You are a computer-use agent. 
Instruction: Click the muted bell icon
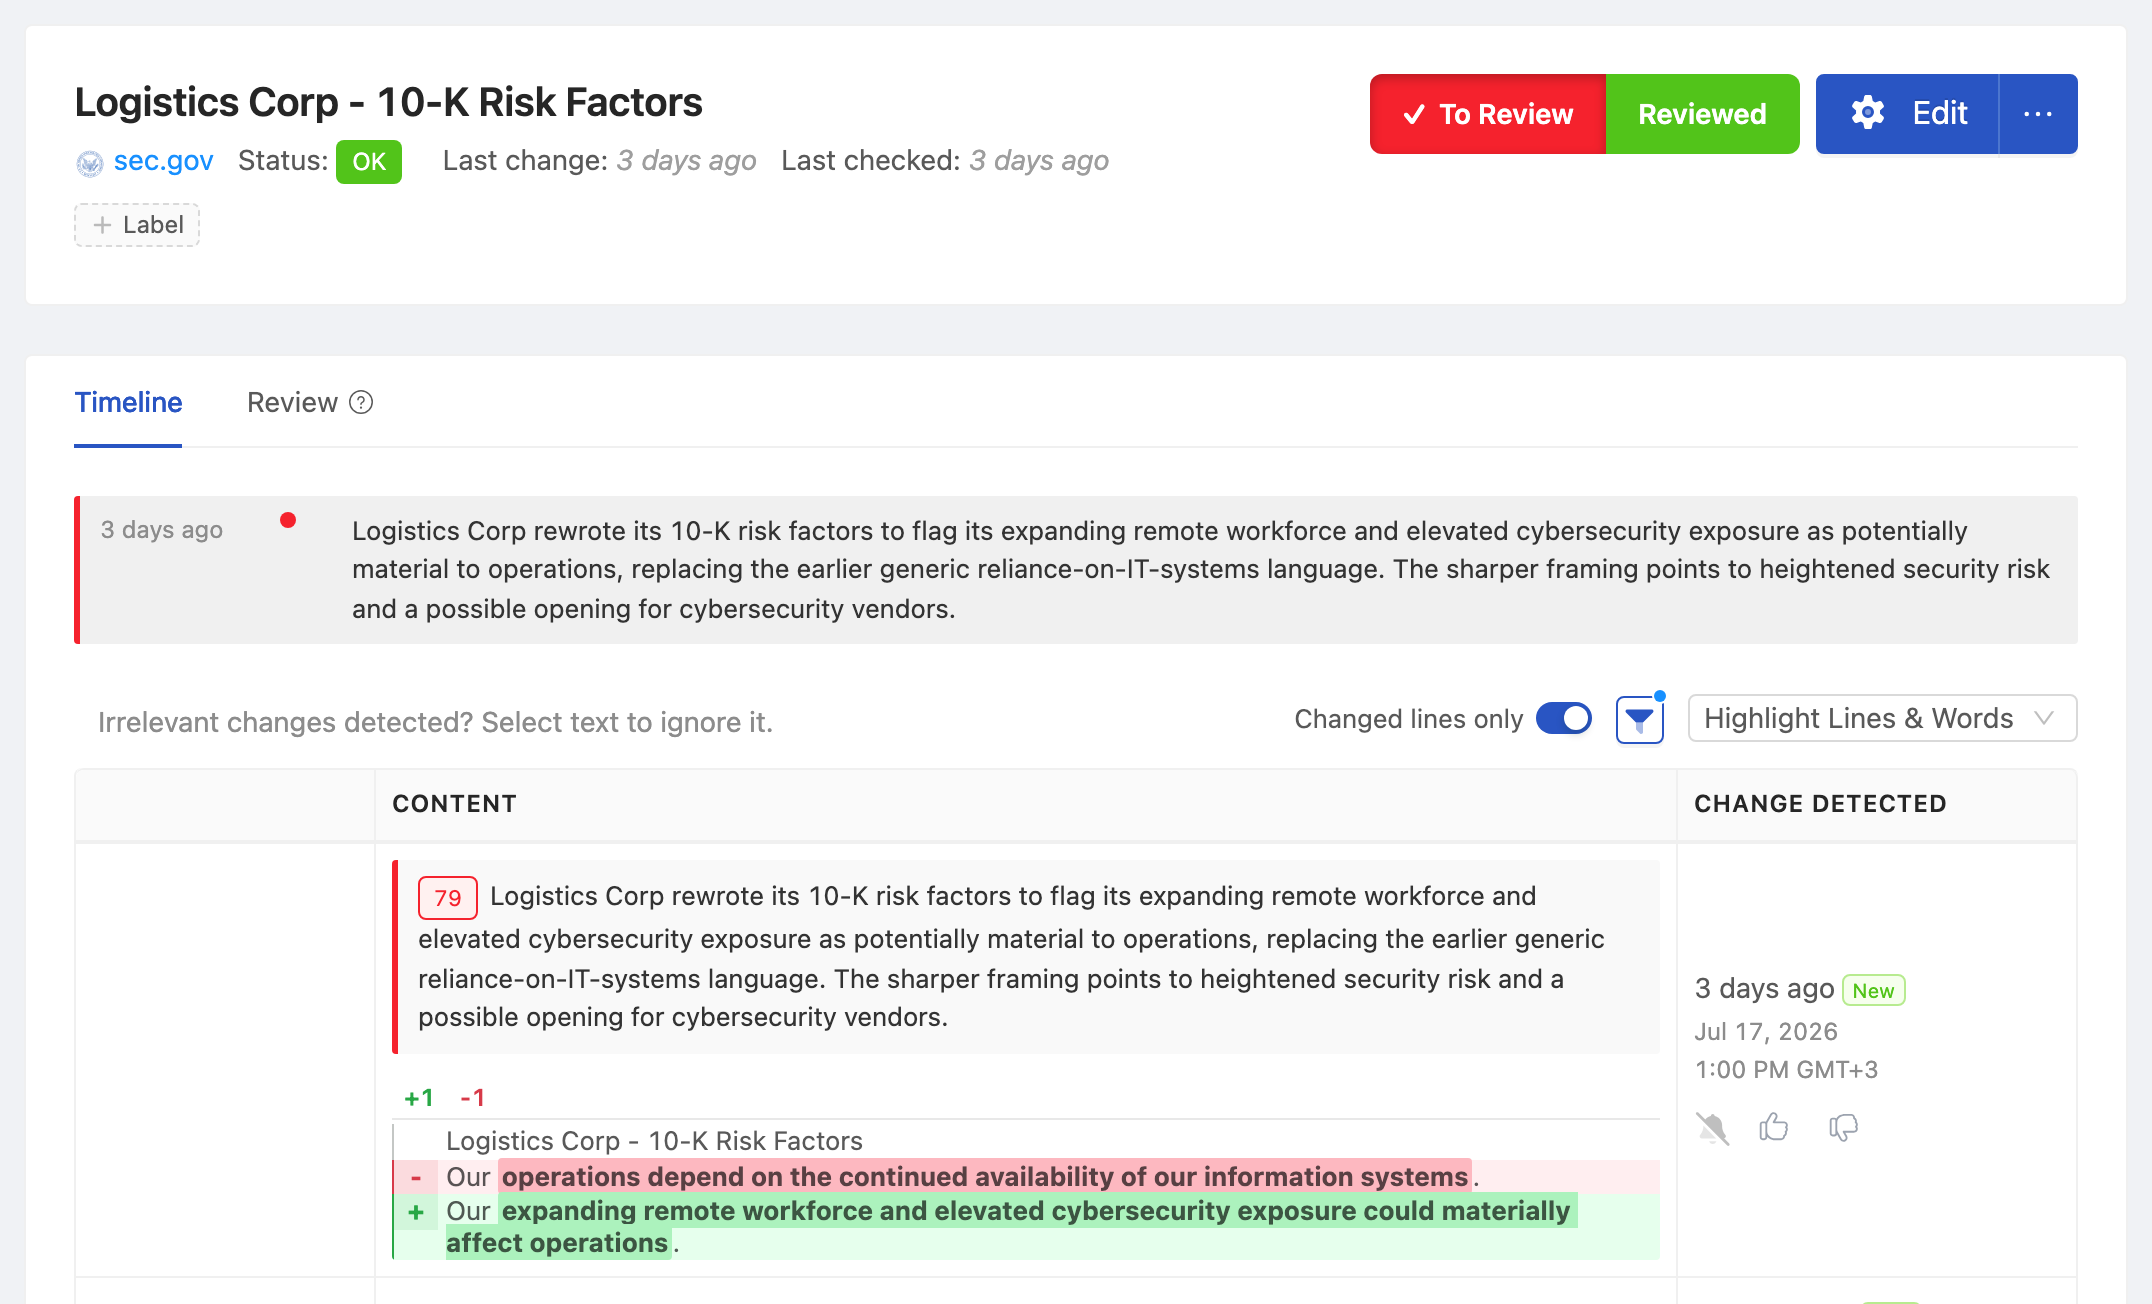(x=1712, y=1128)
